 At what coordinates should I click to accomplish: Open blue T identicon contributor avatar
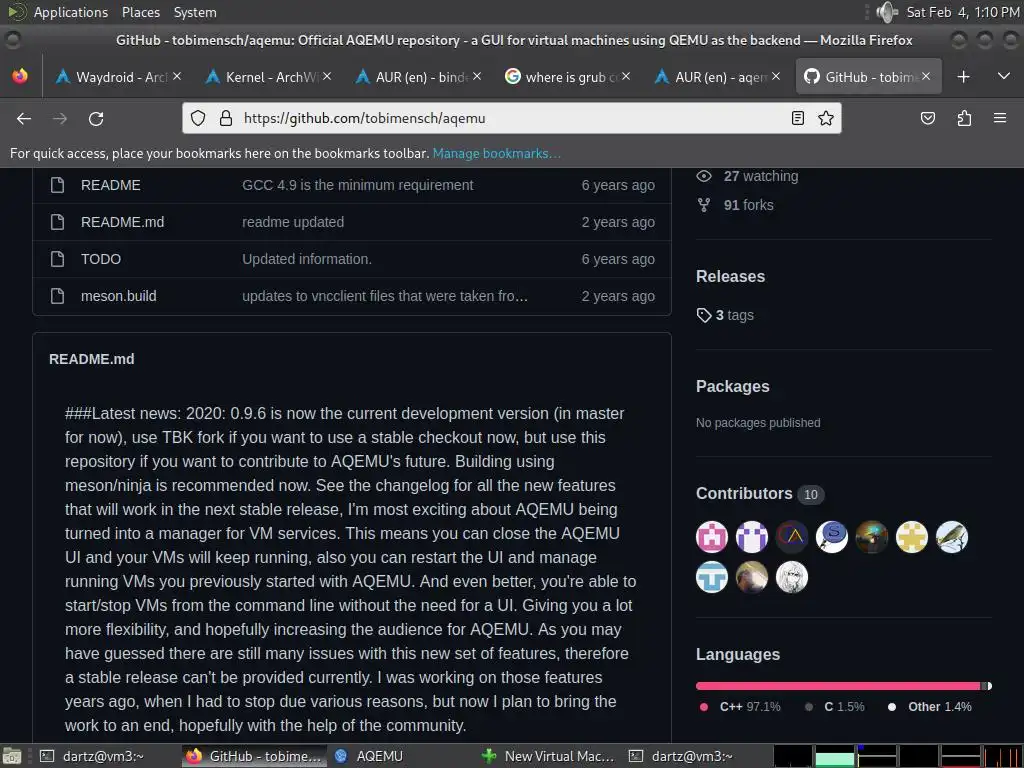coord(712,577)
